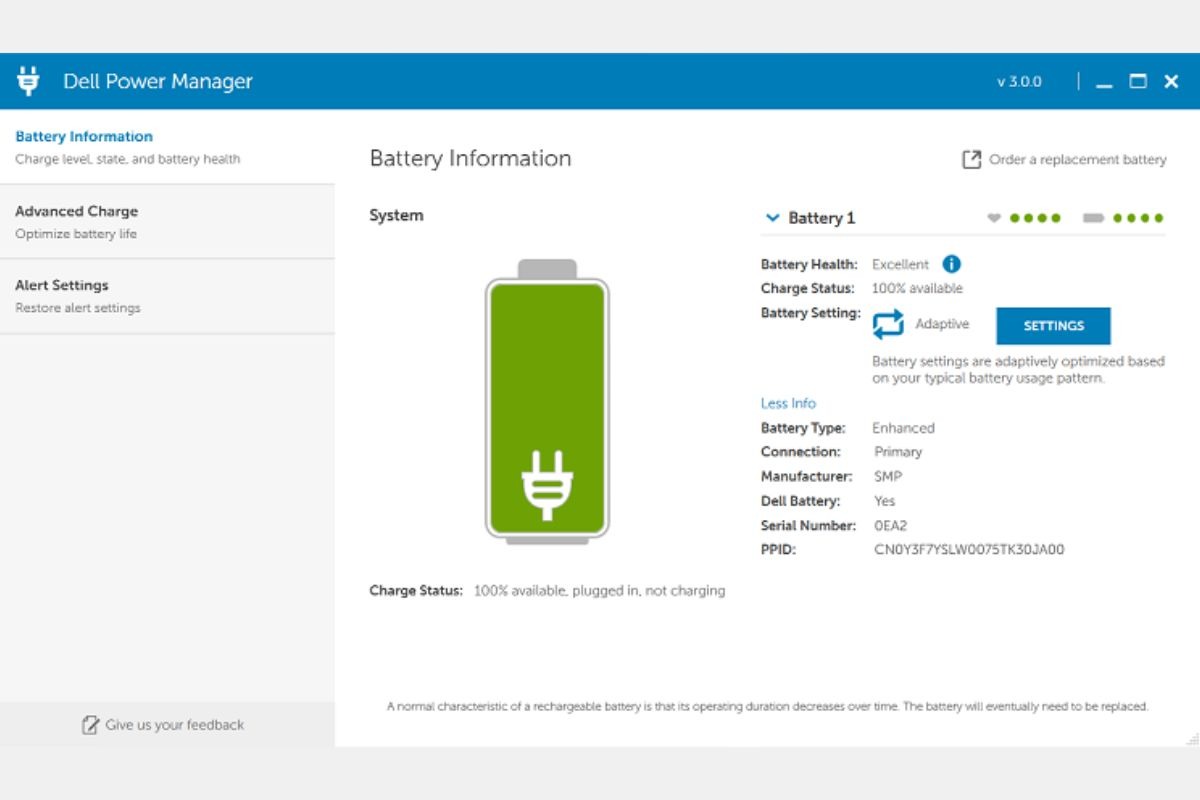Click the Connection value Primary
The height and width of the screenshot is (800, 1200).
pyautogui.click(x=898, y=452)
